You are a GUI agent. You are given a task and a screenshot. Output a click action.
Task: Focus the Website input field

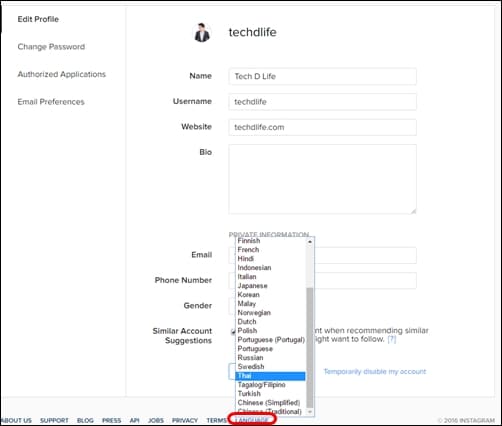[x=322, y=127]
